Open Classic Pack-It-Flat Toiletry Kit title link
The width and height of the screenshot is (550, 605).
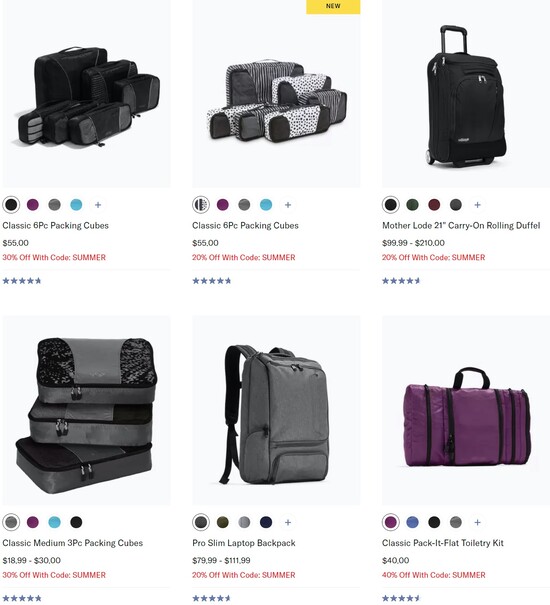click(x=443, y=543)
